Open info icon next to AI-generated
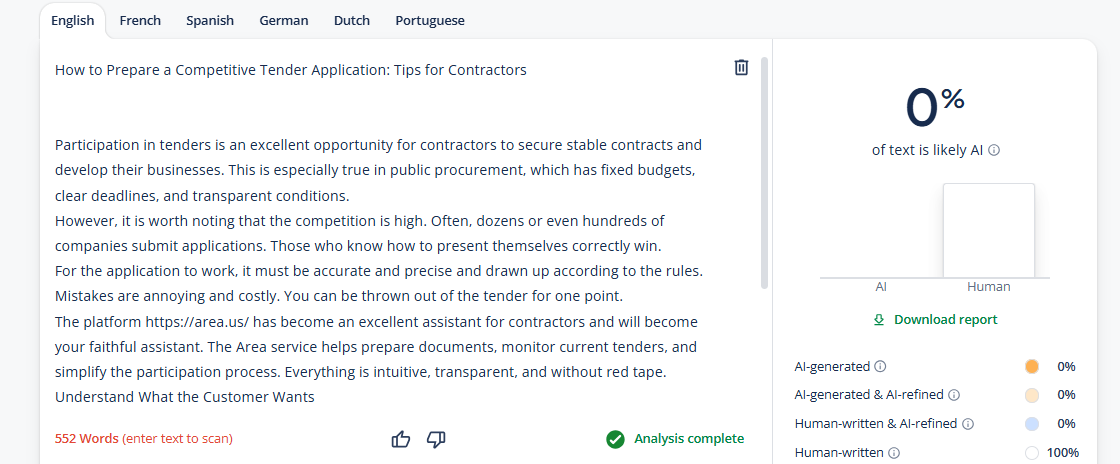The width and height of the screenshot is (1120, 464). click(x=880, y=367)
